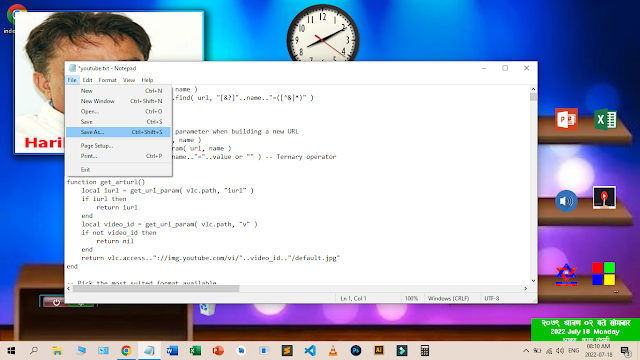Choose New from the File menu
This screenshot has width=640, height=360.
pos(118,91)
